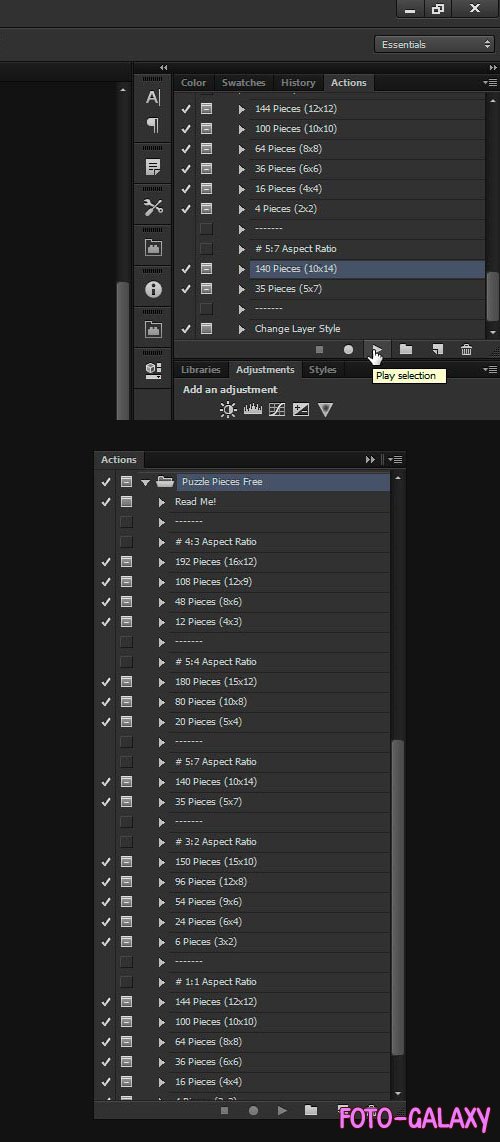500x1142 pixels.
Task: Add a Curves adjustment
Action: (277, 410)
